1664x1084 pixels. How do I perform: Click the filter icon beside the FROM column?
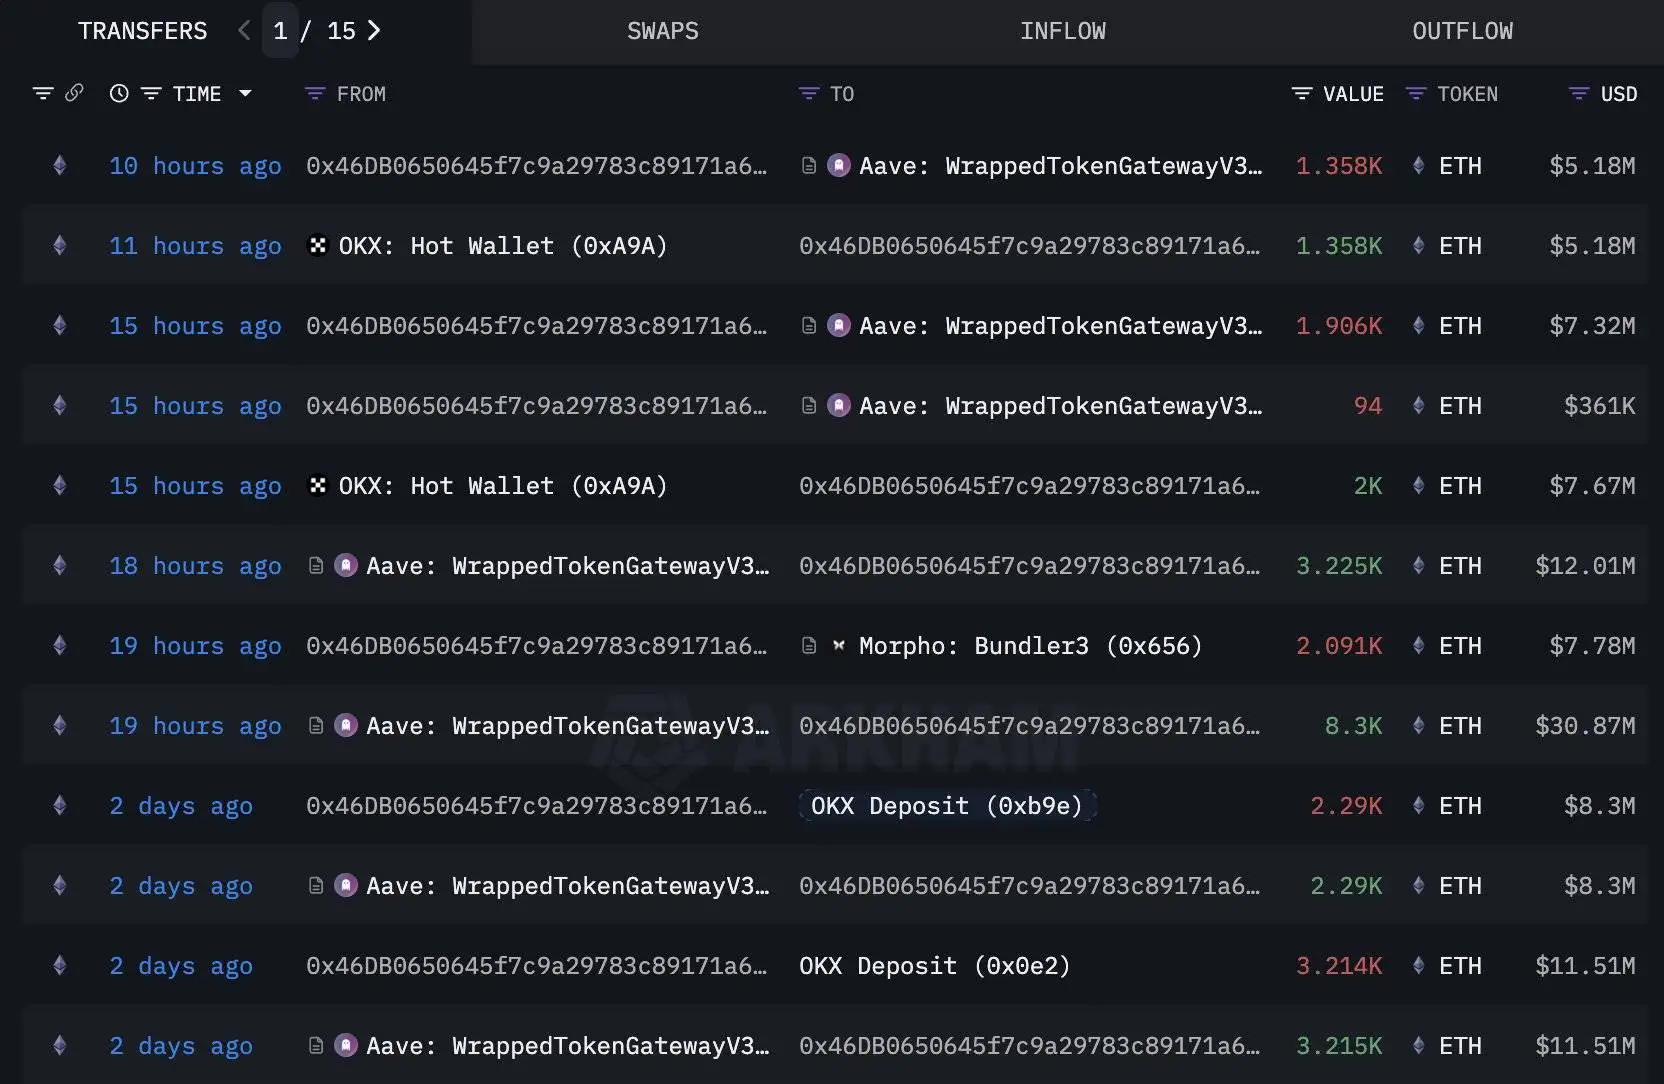click(x=315, y=93)
